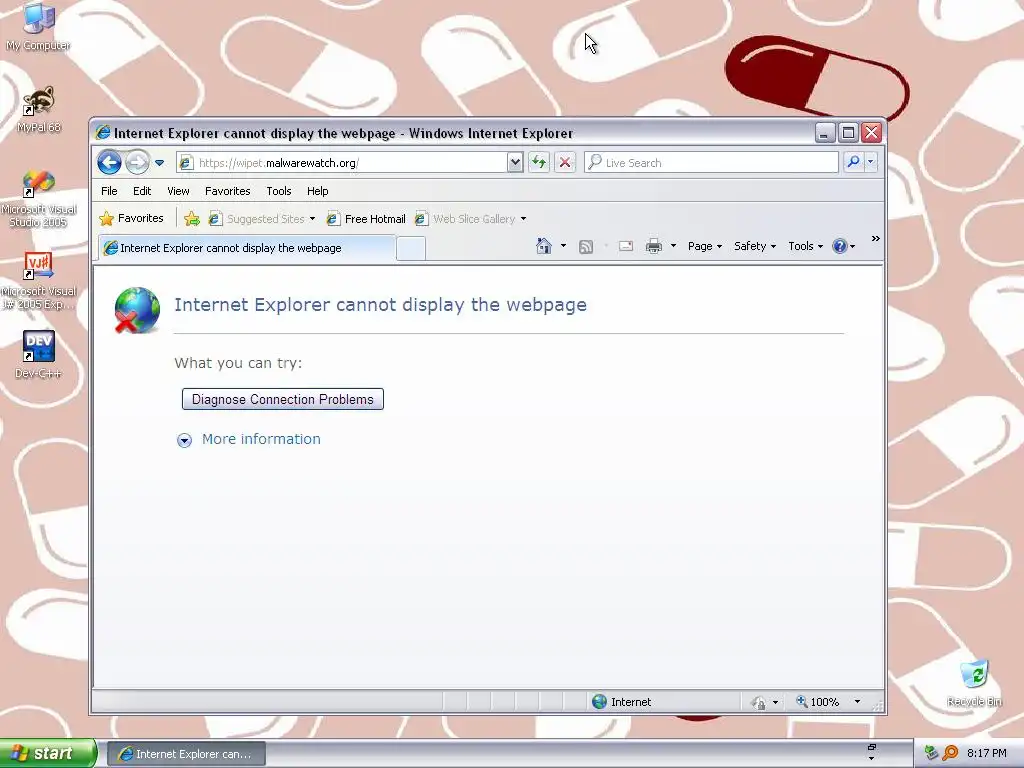
Task: Click the network connection tray icon
Action: click(x=931, y=753)
